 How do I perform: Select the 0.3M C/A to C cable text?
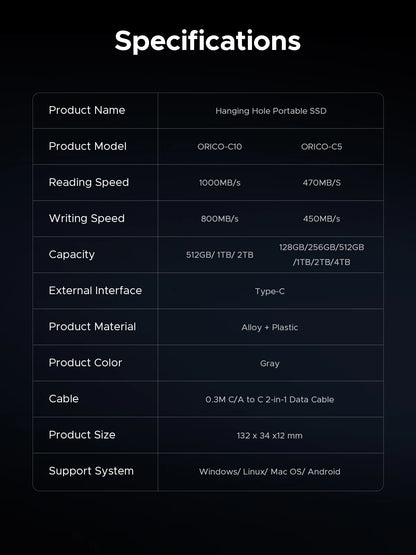[270, 400]
